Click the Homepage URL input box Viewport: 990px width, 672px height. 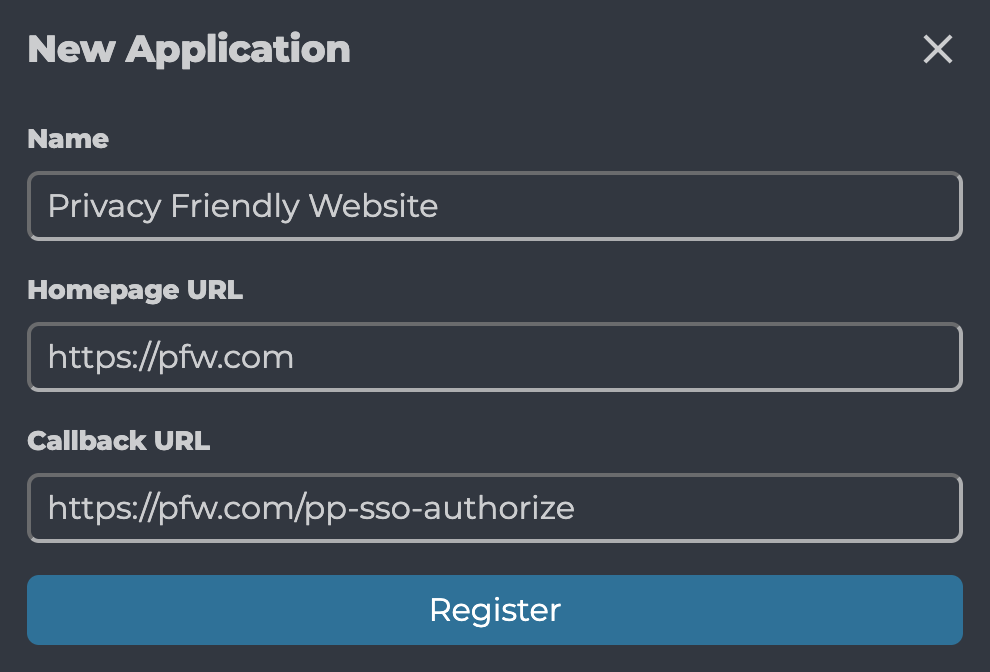[495, 357]
